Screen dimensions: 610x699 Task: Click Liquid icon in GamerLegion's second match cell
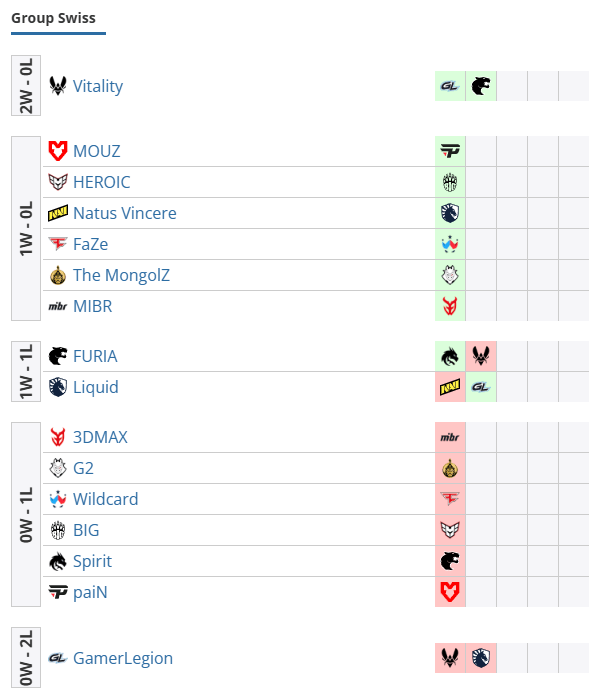[481, 658]
